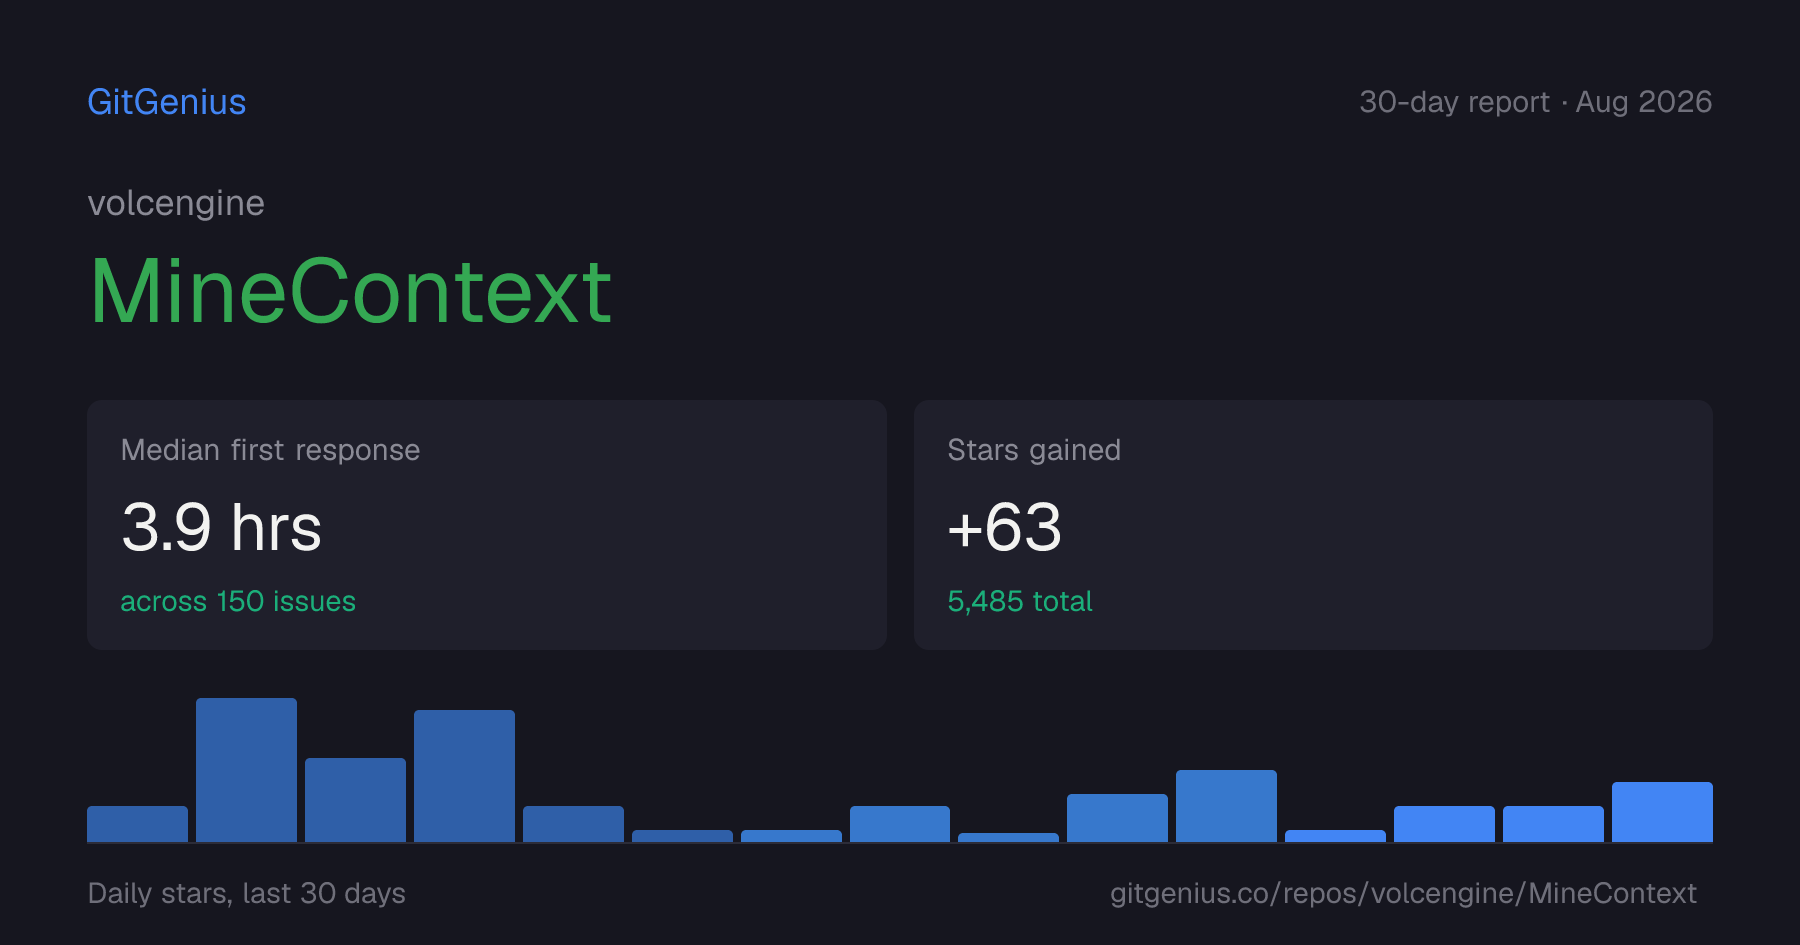Select the tallest bar in the chart

click(x=247, y=770)
